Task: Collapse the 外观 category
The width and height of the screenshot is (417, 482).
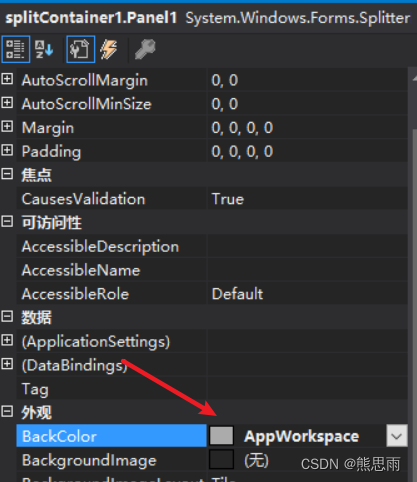Action: pyautogui.click(x=7, y=411)
